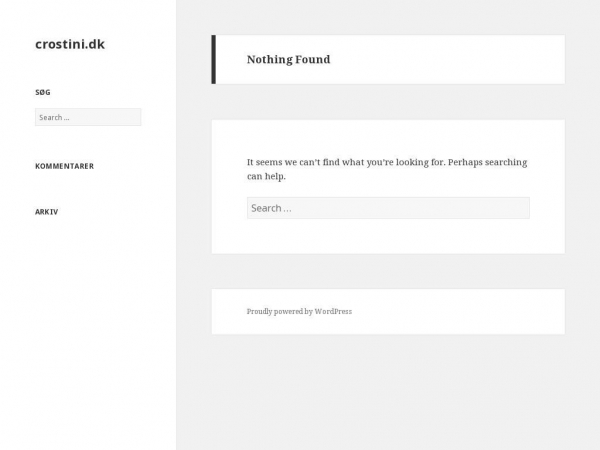Click the empty footer area beside the WordPress link
The image size is (600, 450).
tap(455, 311)
